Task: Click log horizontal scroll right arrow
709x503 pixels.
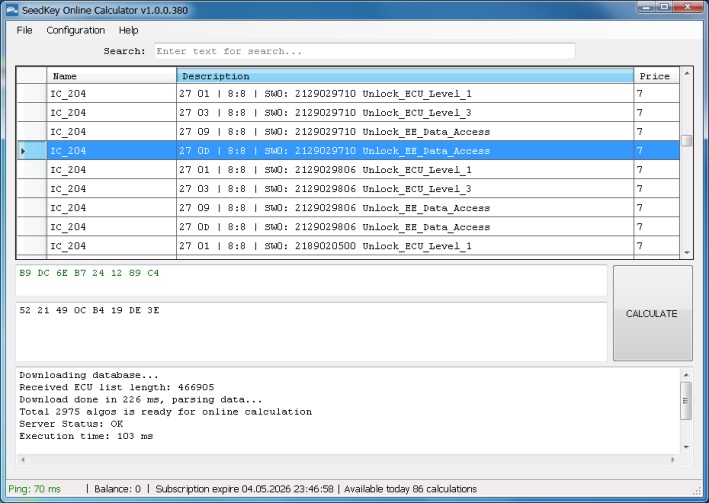Action: (672, 460)
